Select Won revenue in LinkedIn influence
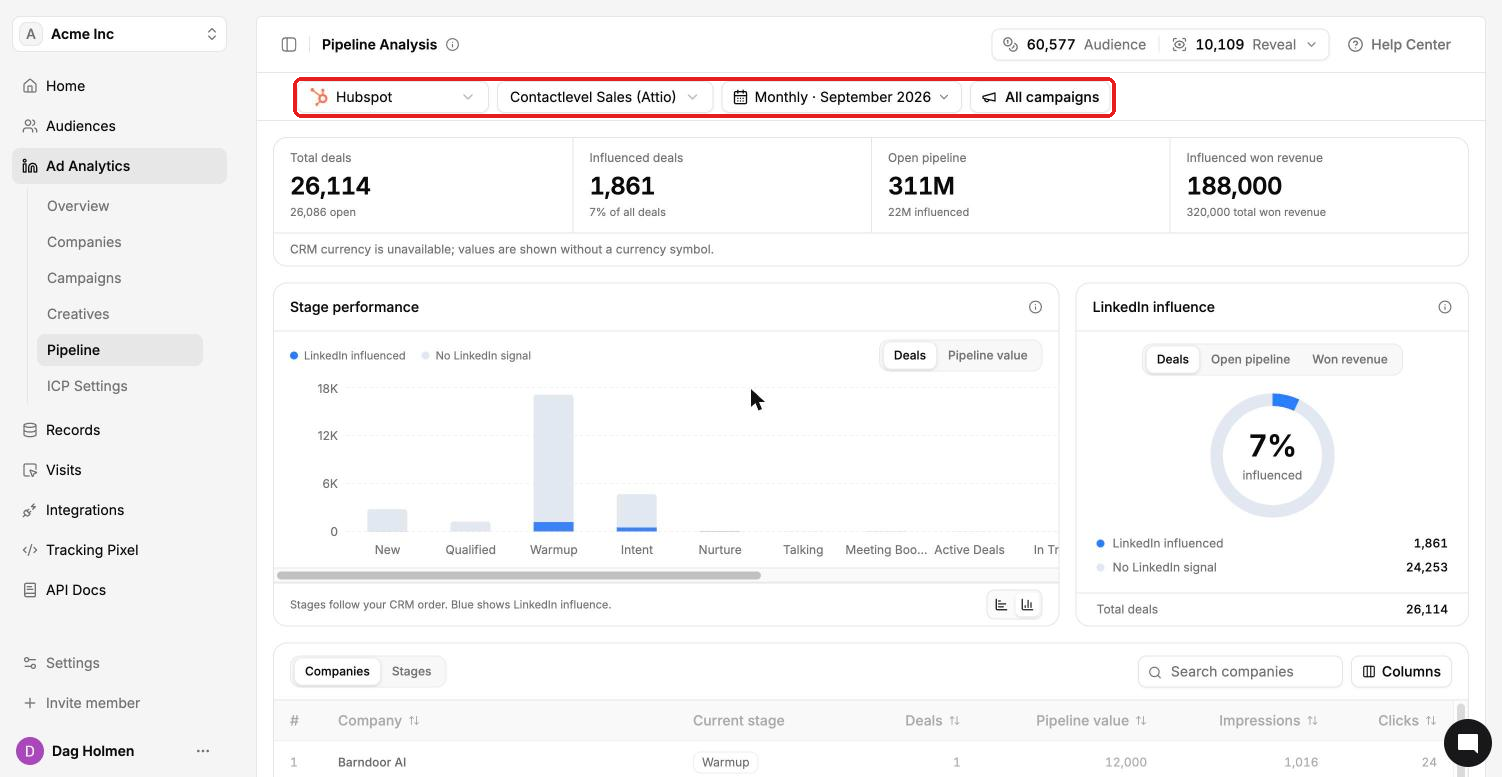This screenshot has width=1502, height=777. click(1349, 359)
